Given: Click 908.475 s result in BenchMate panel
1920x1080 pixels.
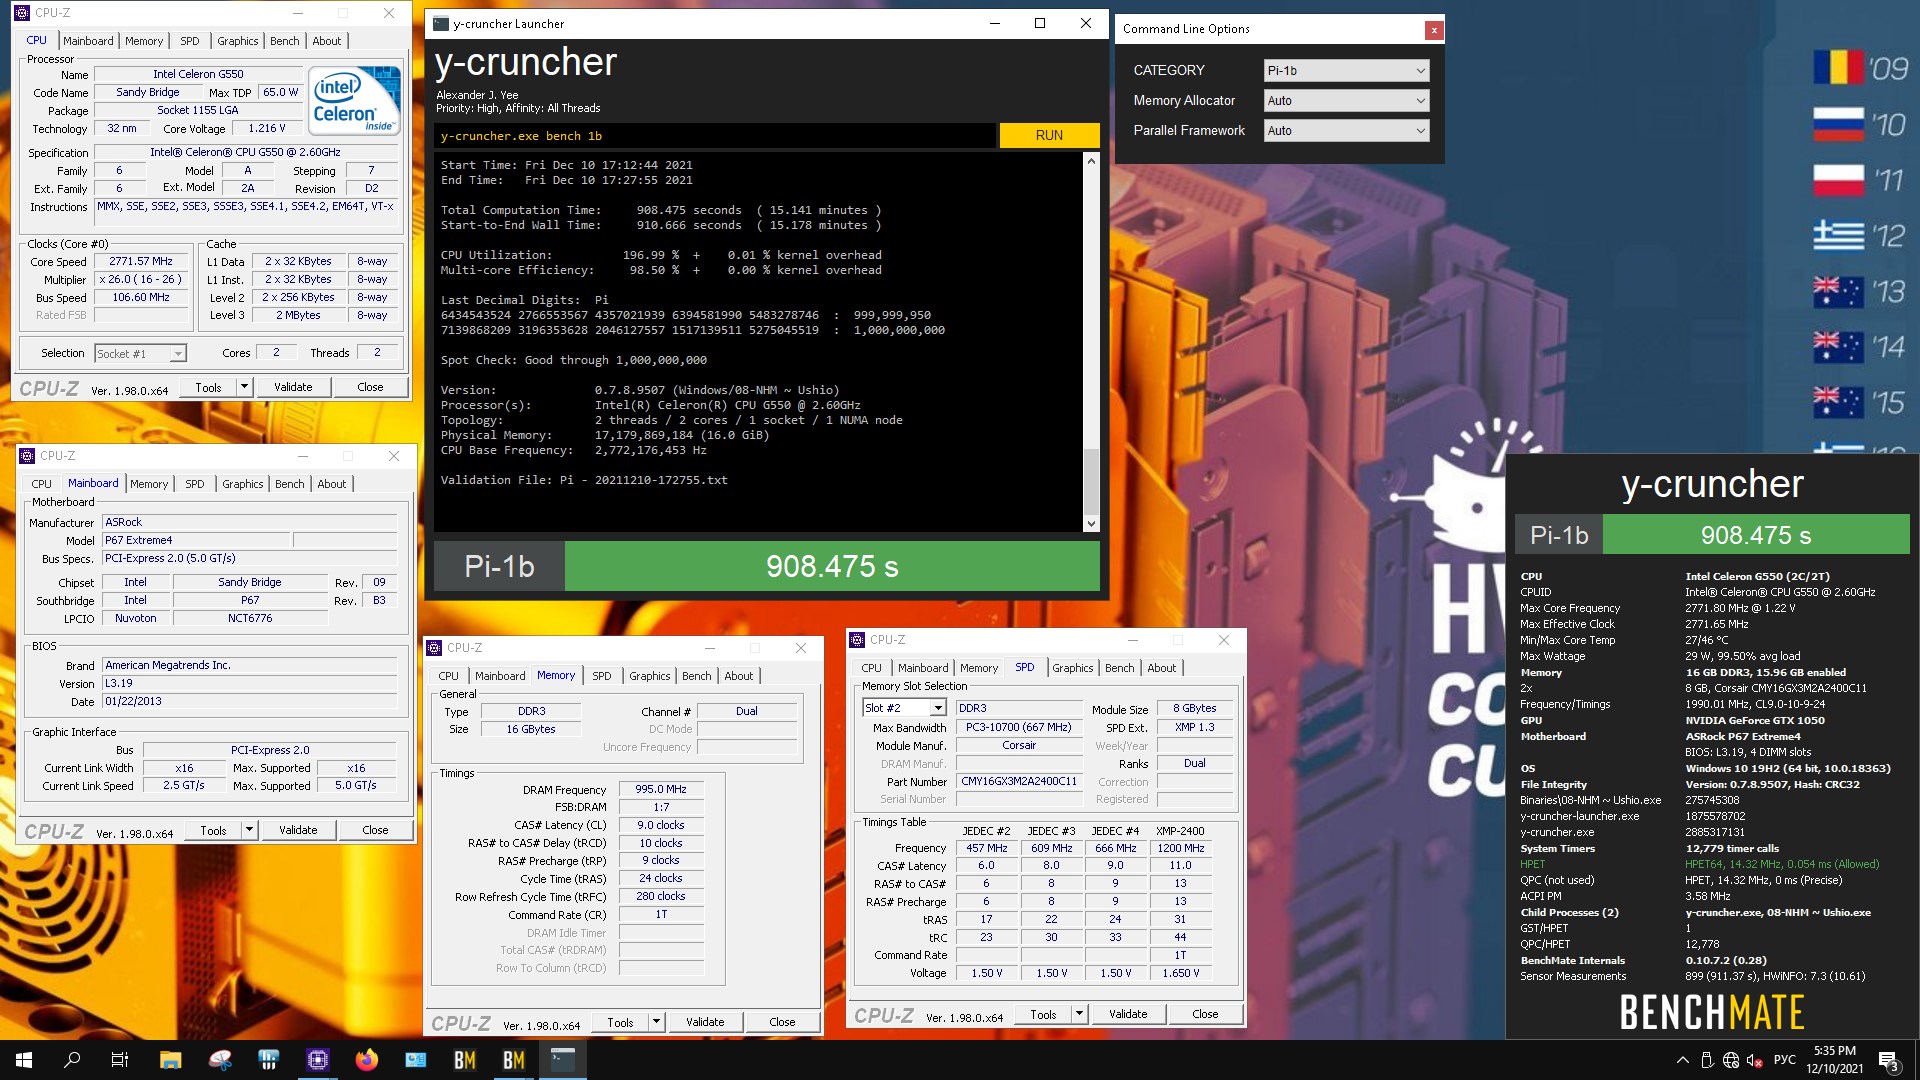Looking at the screenshot, I should [1756, 535].
